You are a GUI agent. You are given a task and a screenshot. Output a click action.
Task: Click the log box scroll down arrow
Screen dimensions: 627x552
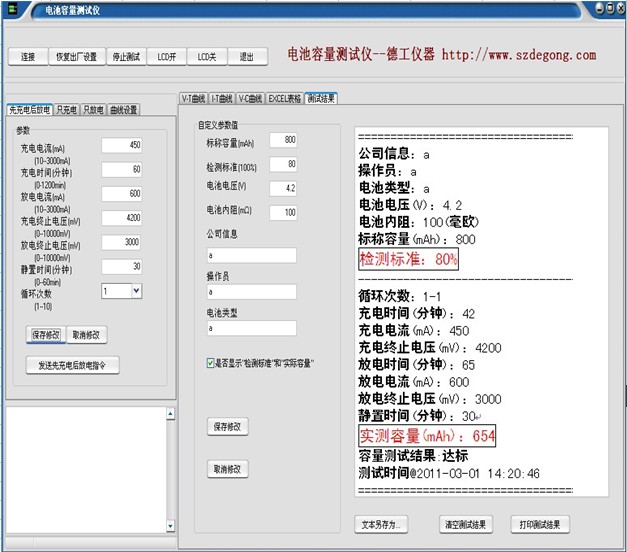[170, 526]
